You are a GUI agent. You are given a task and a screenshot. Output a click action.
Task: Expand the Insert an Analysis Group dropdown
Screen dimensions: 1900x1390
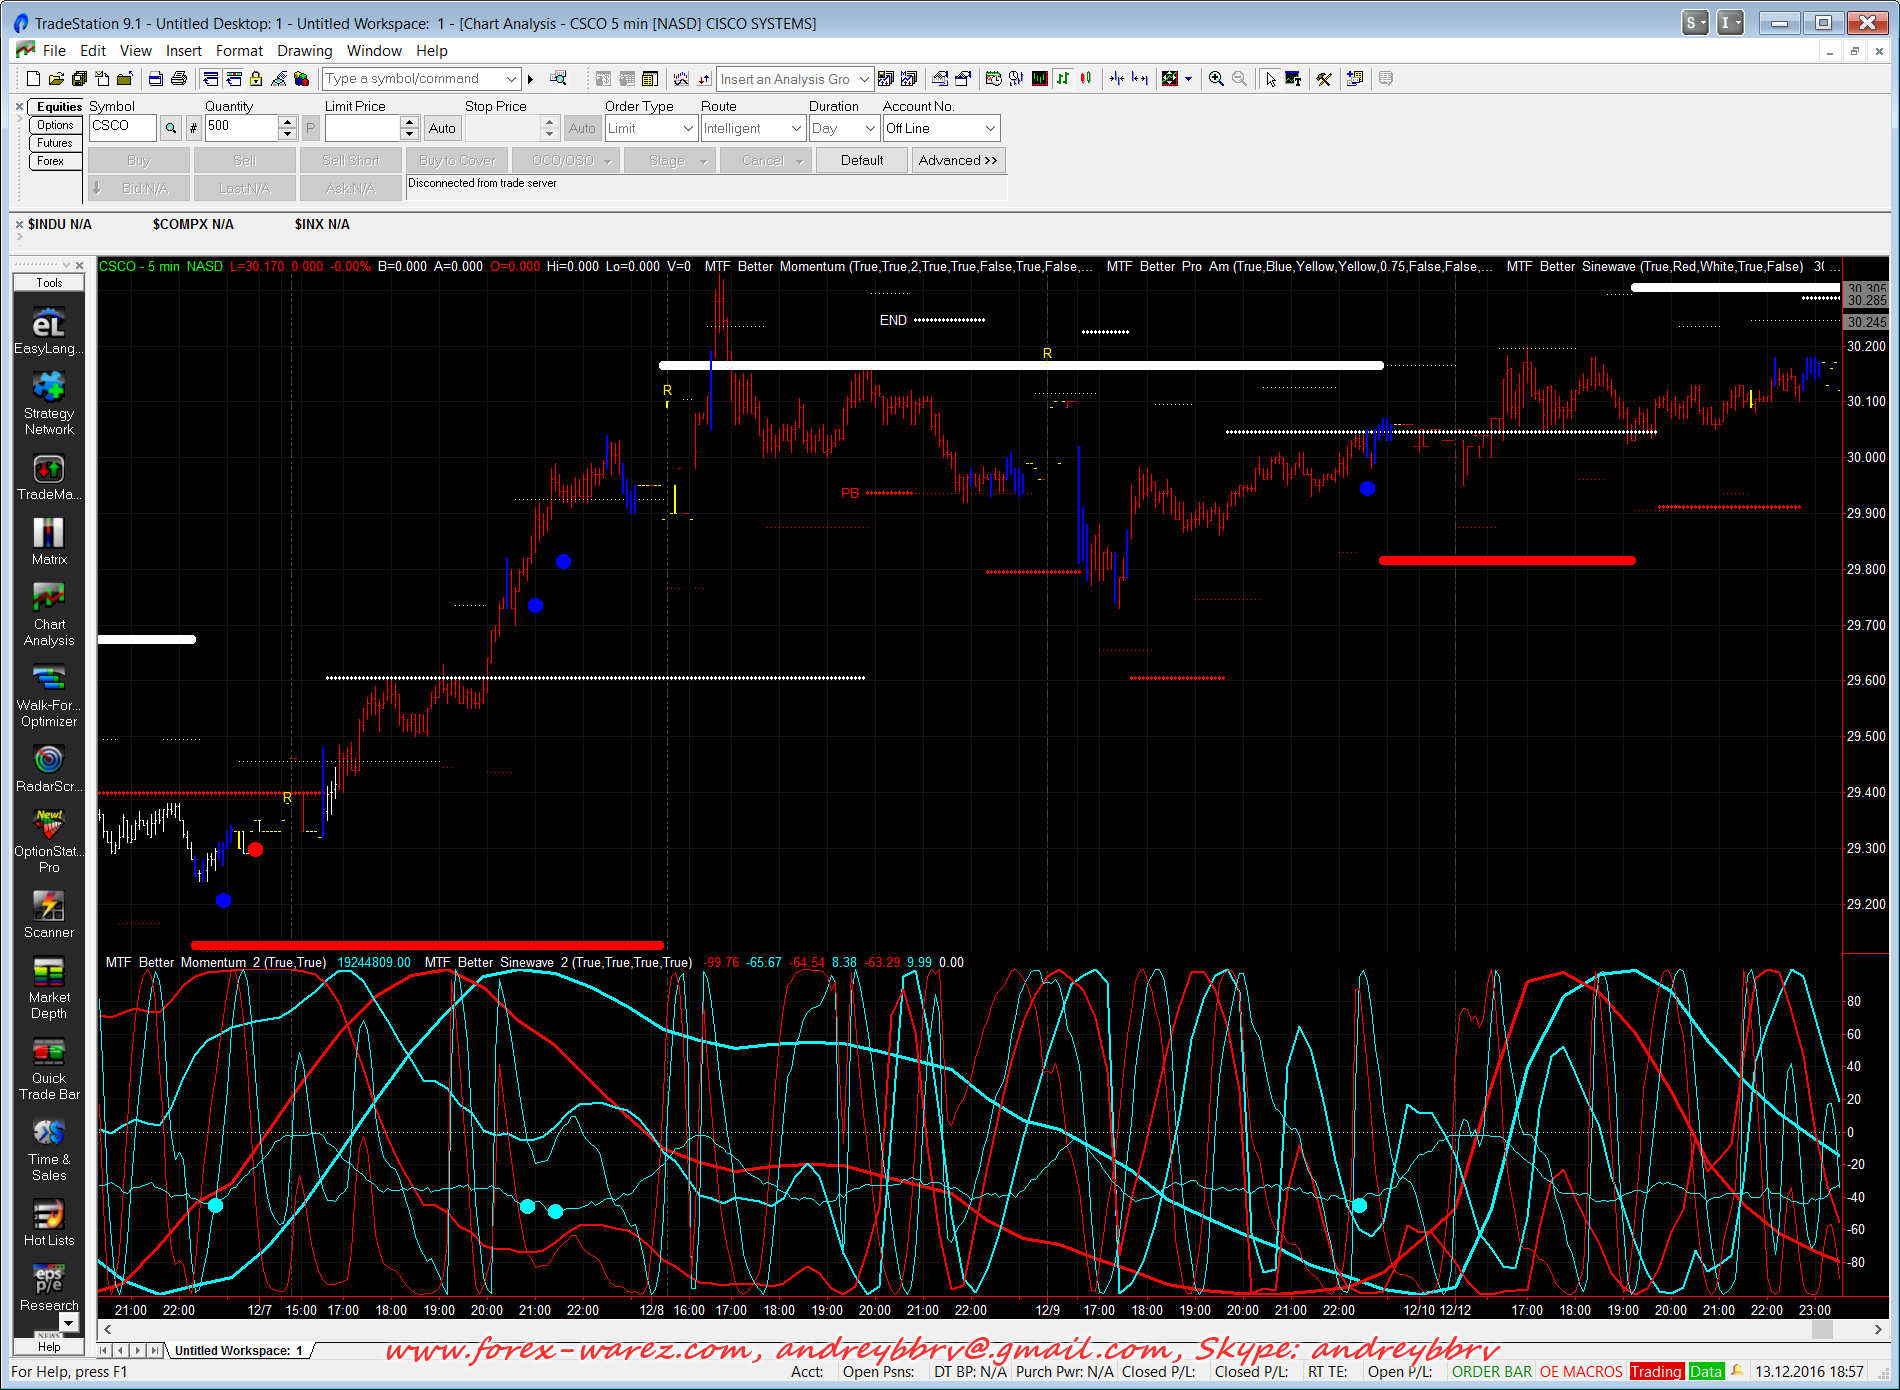coord(864,79)
